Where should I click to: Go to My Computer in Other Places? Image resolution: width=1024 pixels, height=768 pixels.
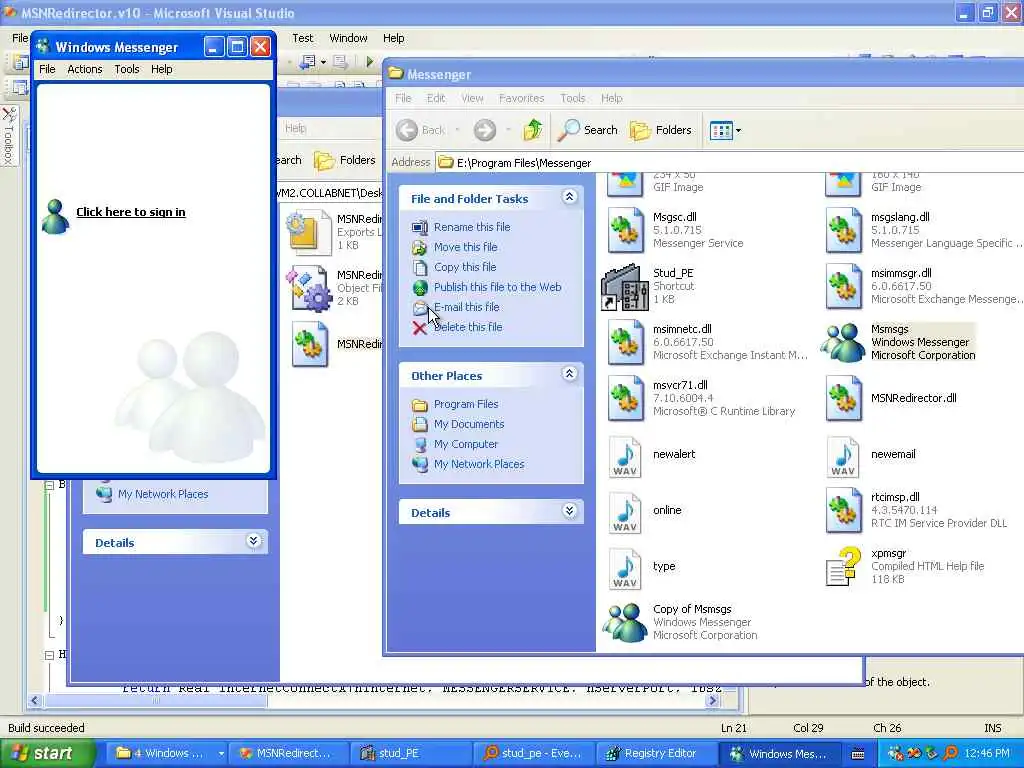pos(466,444)
